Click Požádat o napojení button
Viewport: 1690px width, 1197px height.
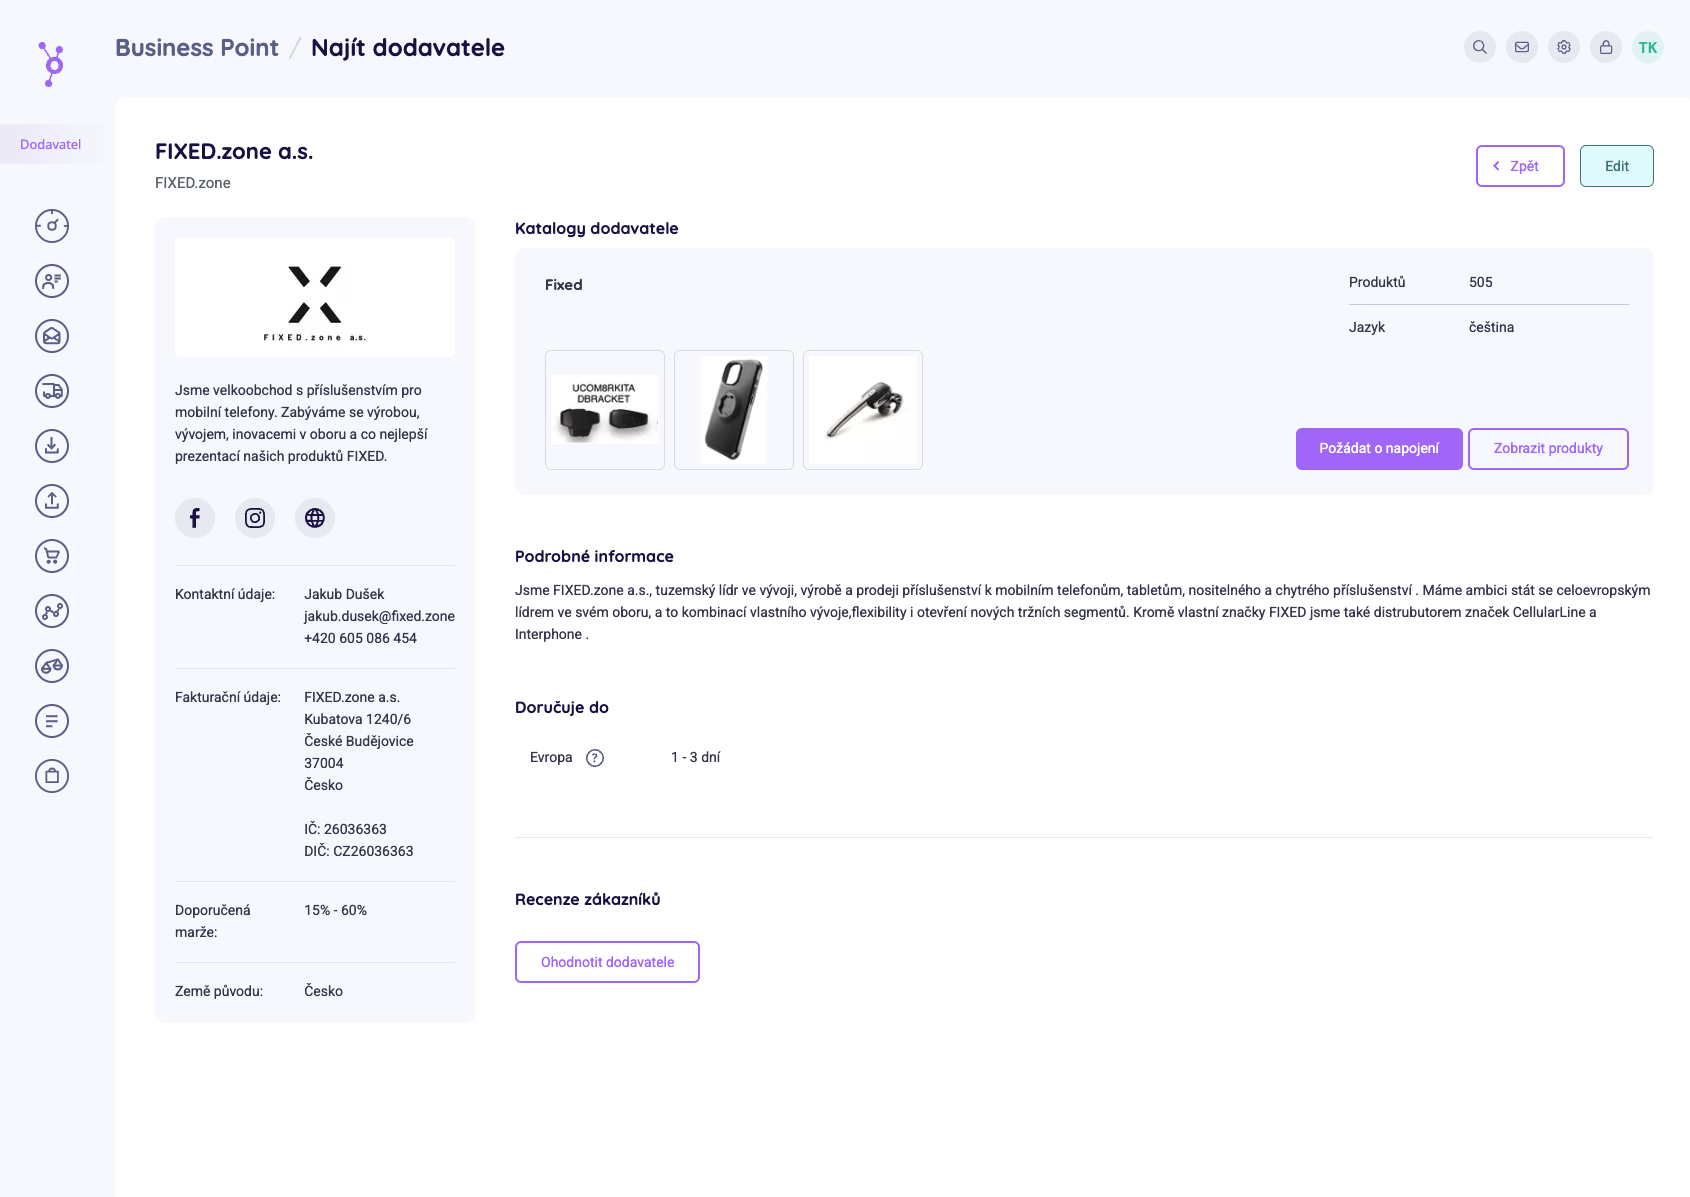tap(1379, 449)
